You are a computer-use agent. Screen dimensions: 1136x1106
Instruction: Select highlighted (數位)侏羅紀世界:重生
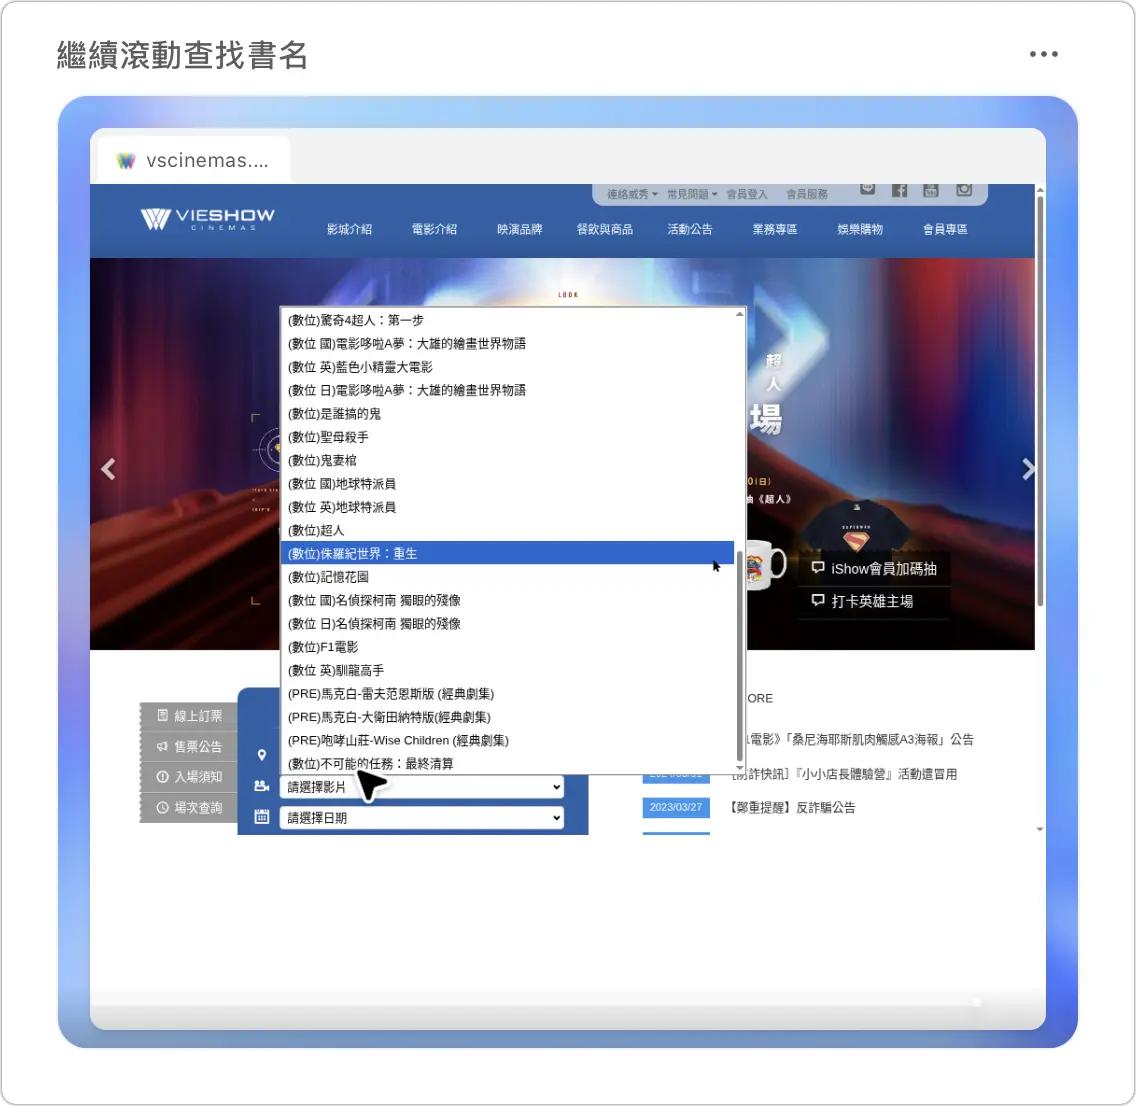pyautogui.click(x=507, y=553)
